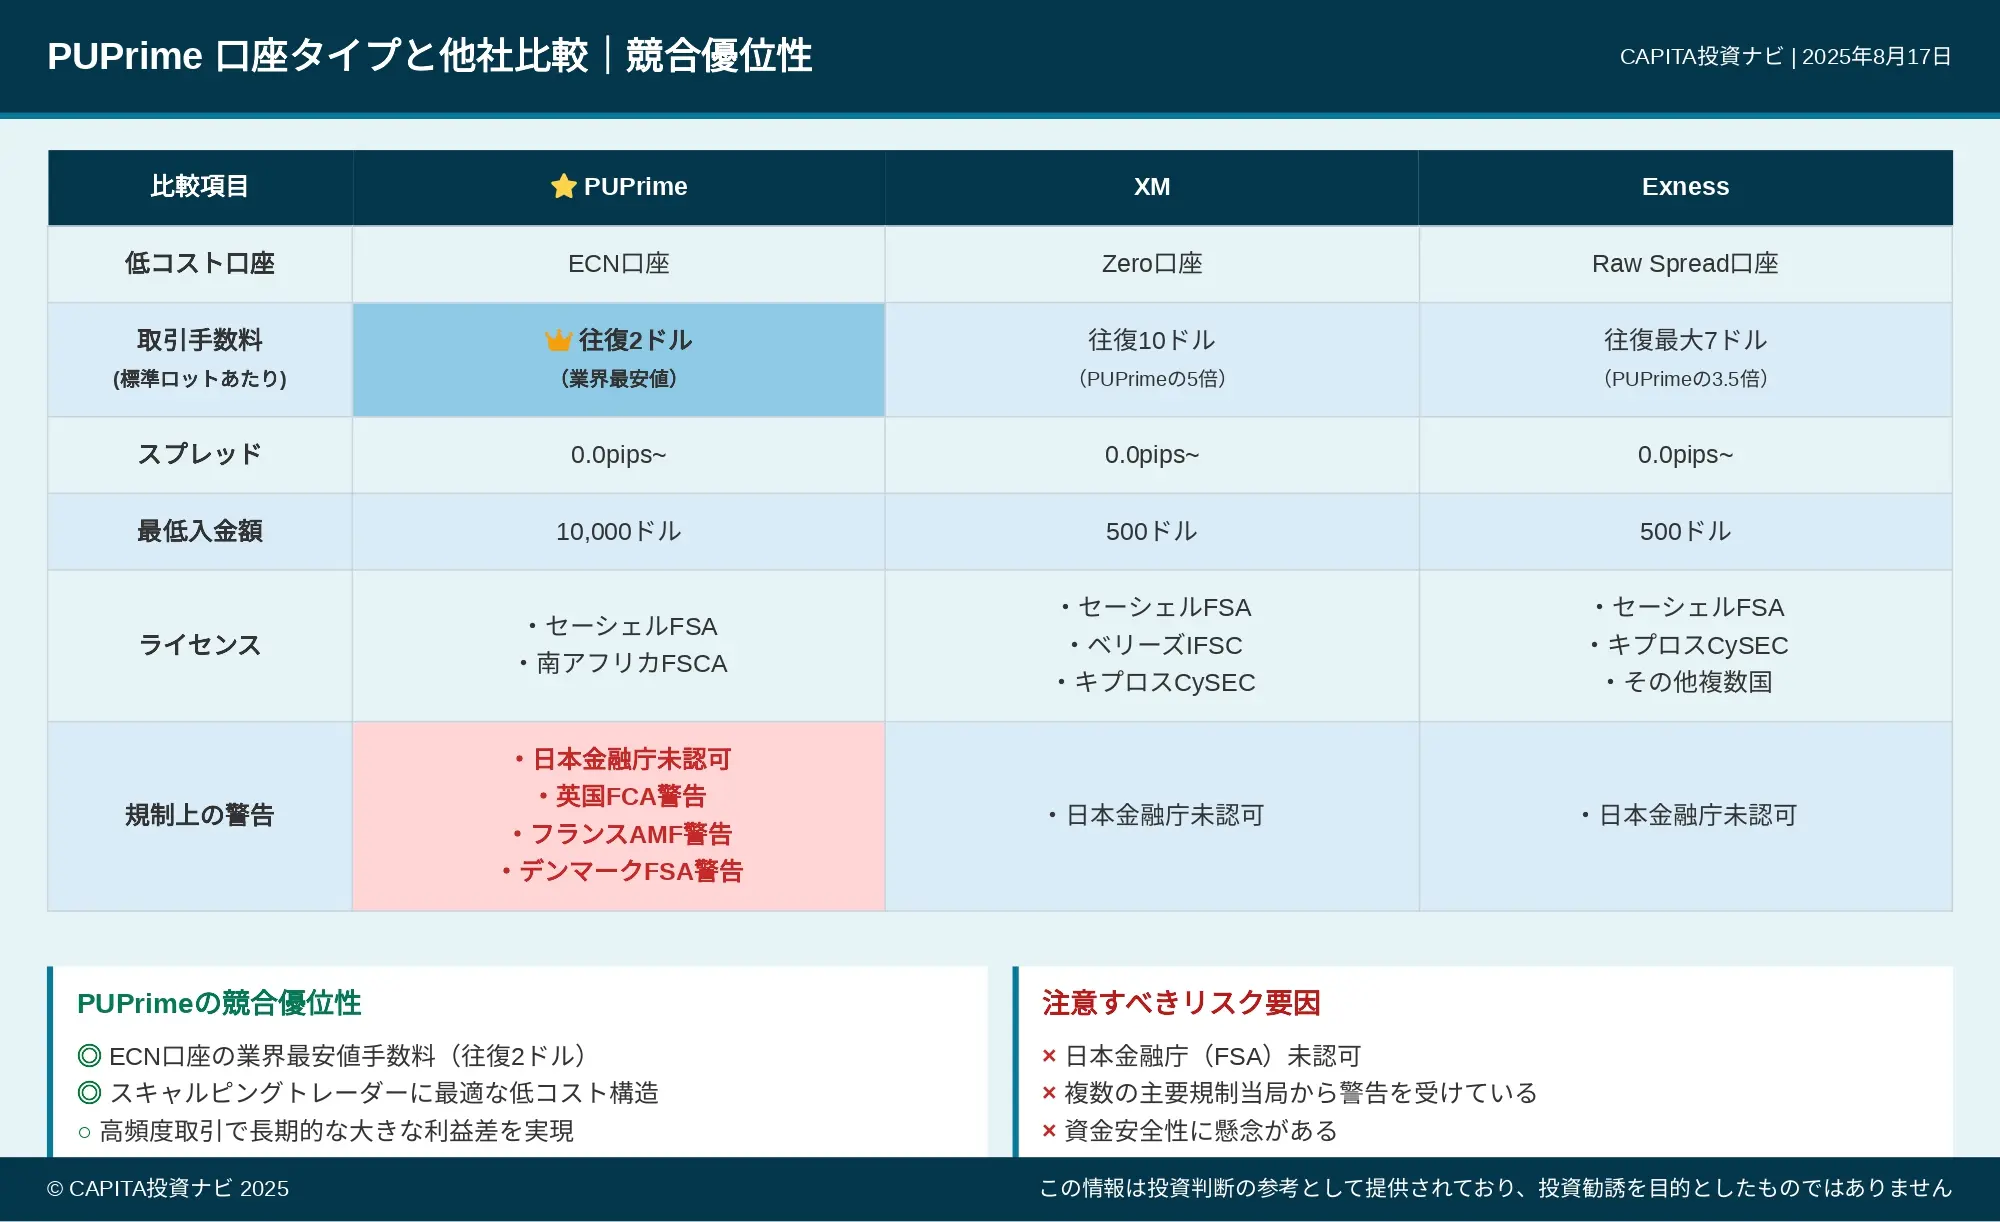Image resolution: width=2000 pixels, height=1222 pixels.
Task: Click the 注意すべきリスク要因 heading
Action: click(x=1181, y=1004)
